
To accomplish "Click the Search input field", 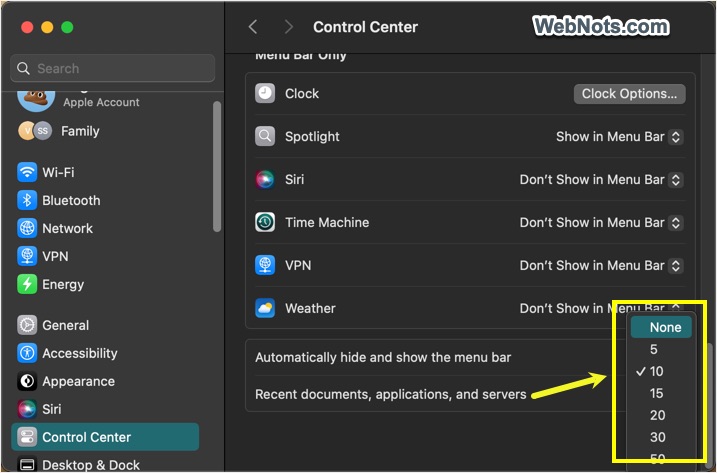I will (x=112, y=69).
